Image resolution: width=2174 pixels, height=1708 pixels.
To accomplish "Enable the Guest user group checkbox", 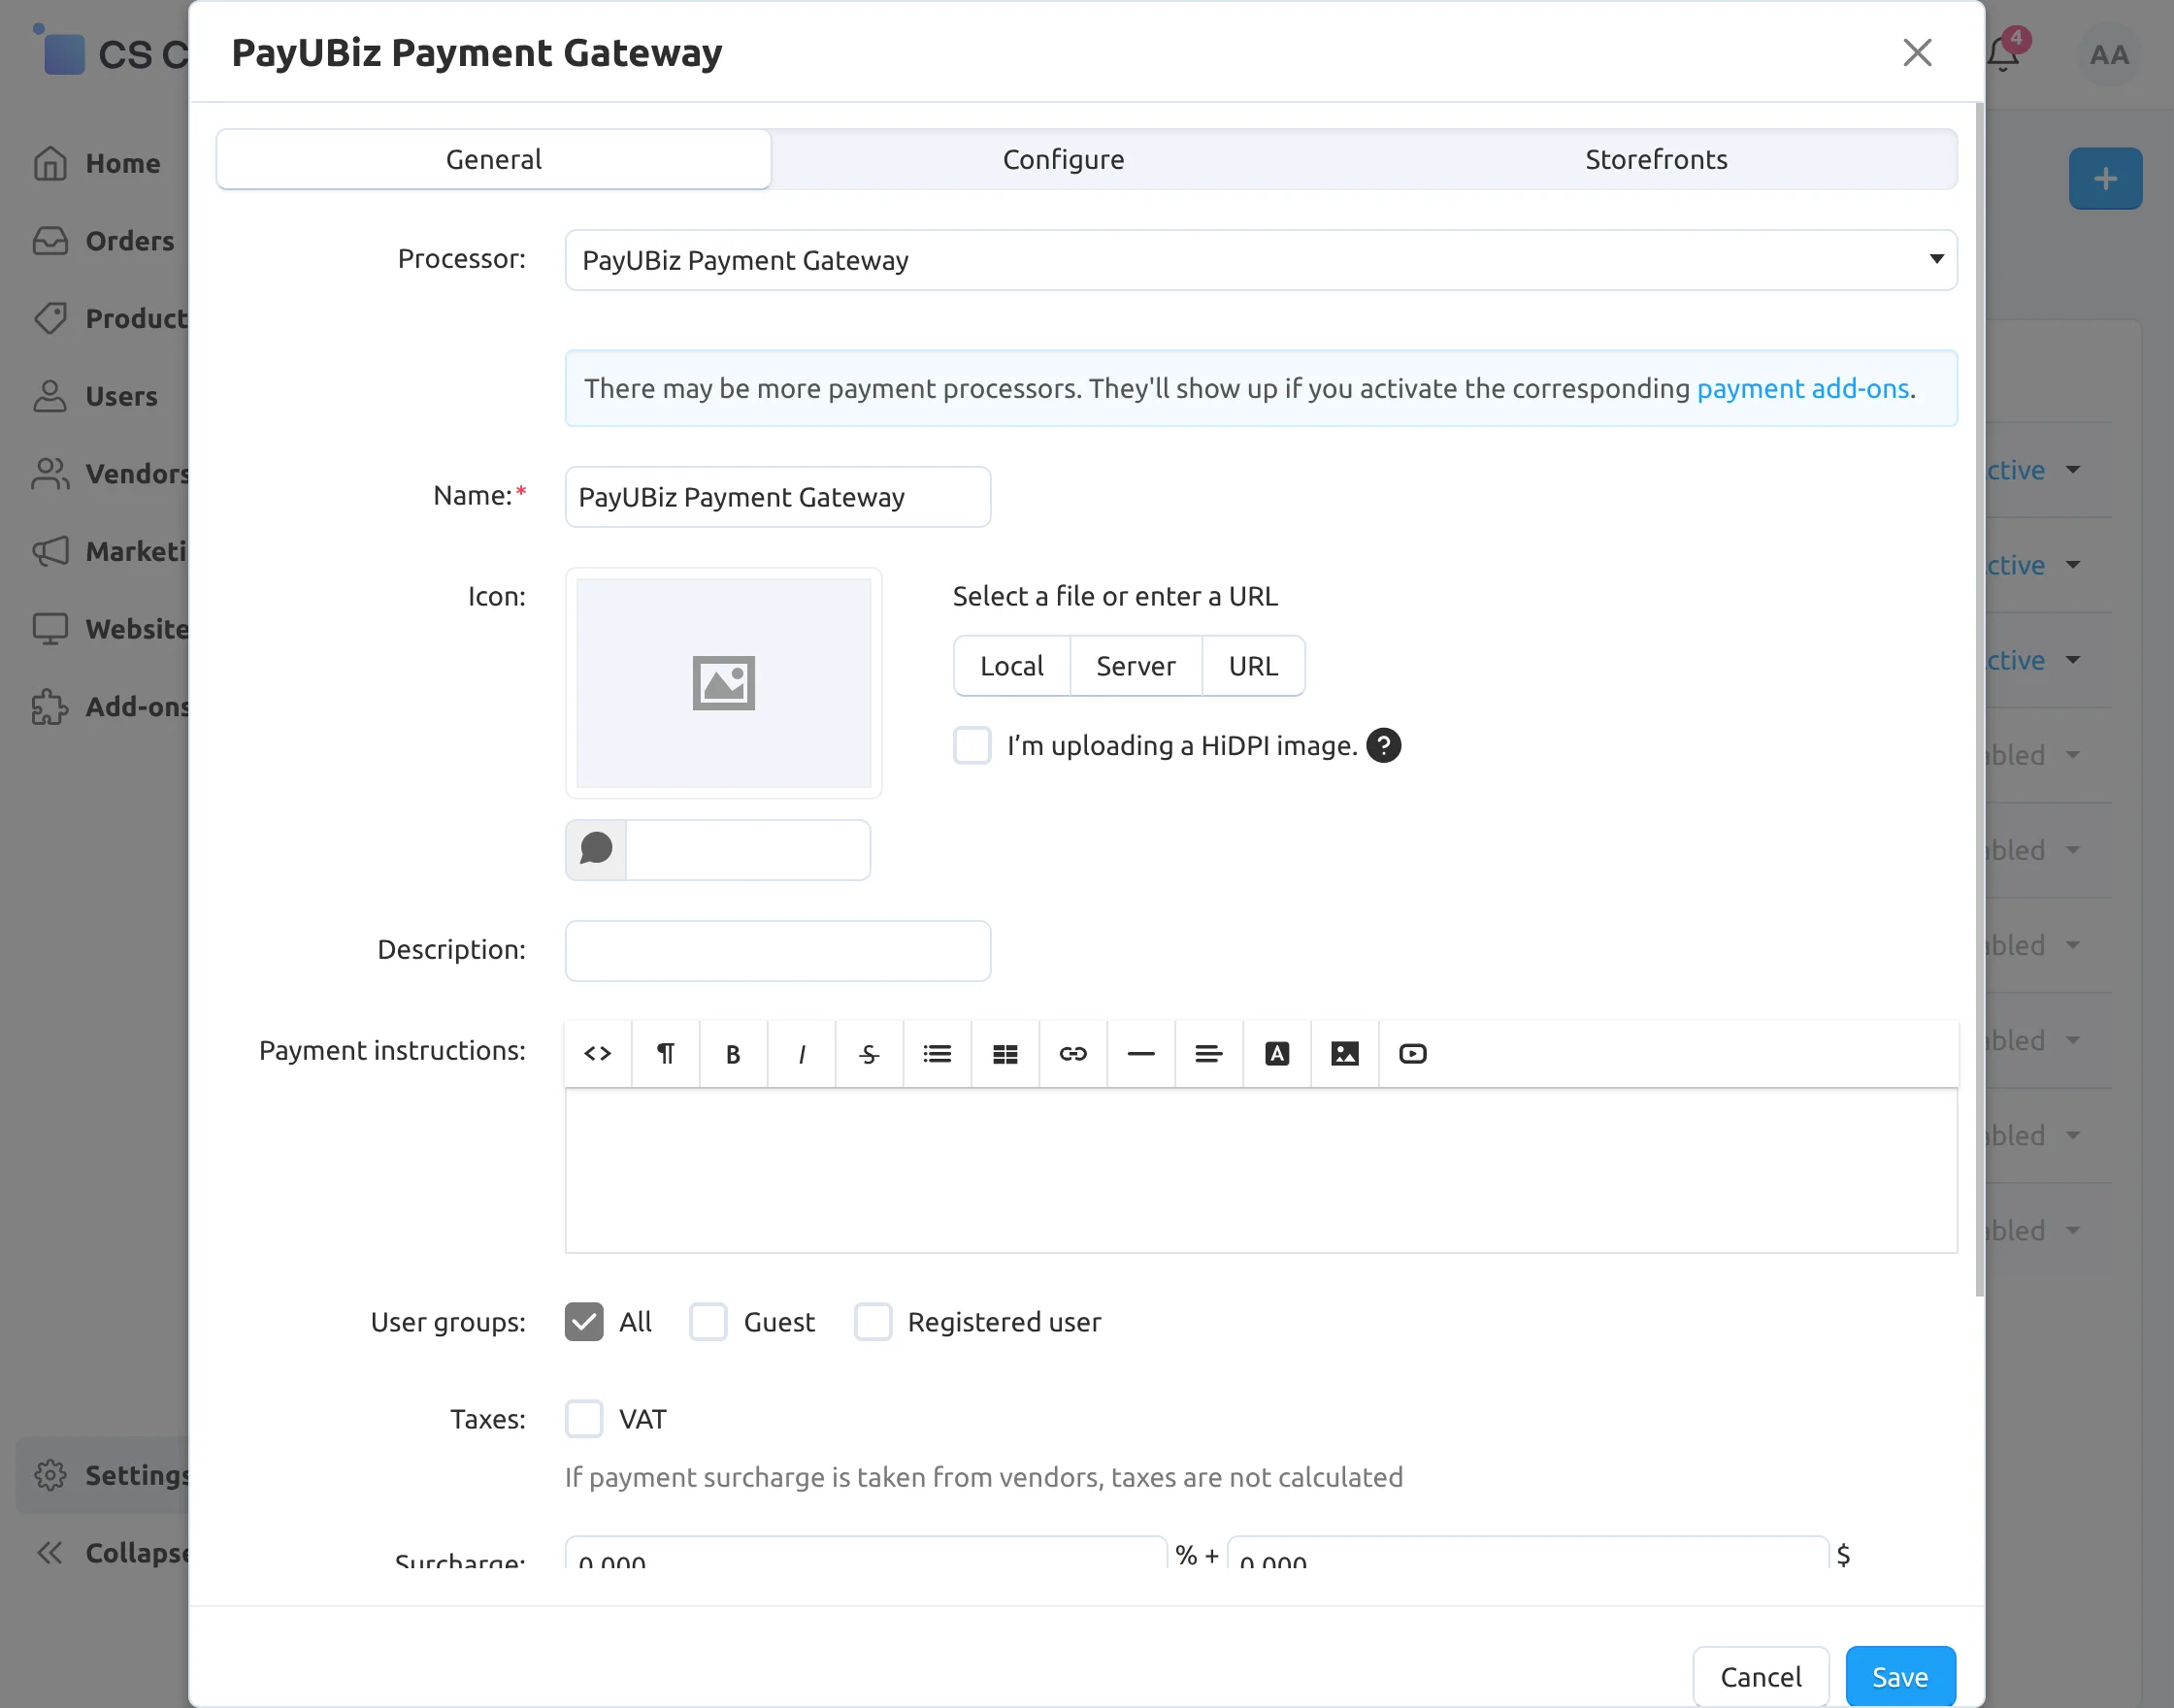I will pyautogui.click(x=708, y=1322).
